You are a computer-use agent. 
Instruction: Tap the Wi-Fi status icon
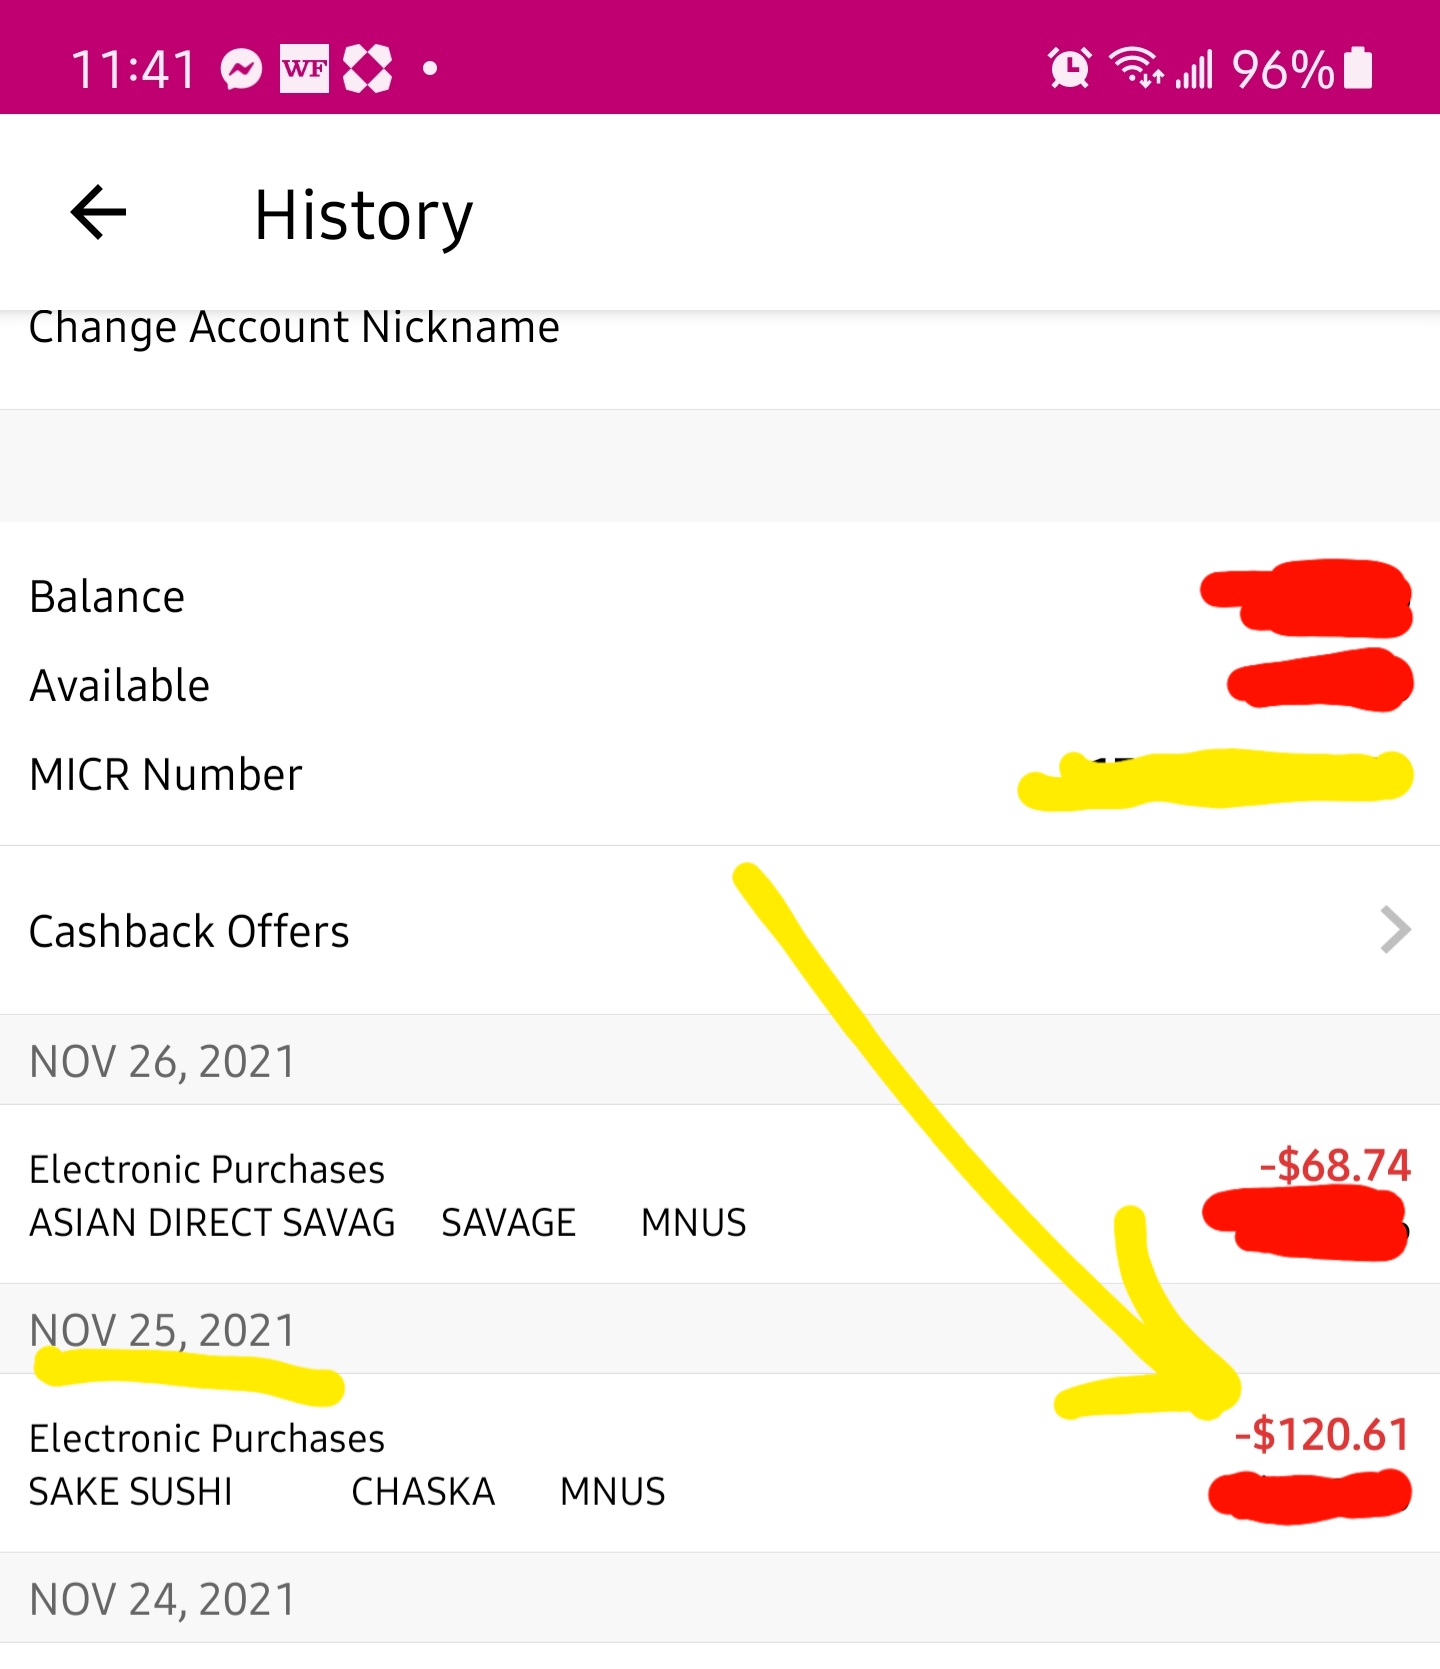point(1136,69)
